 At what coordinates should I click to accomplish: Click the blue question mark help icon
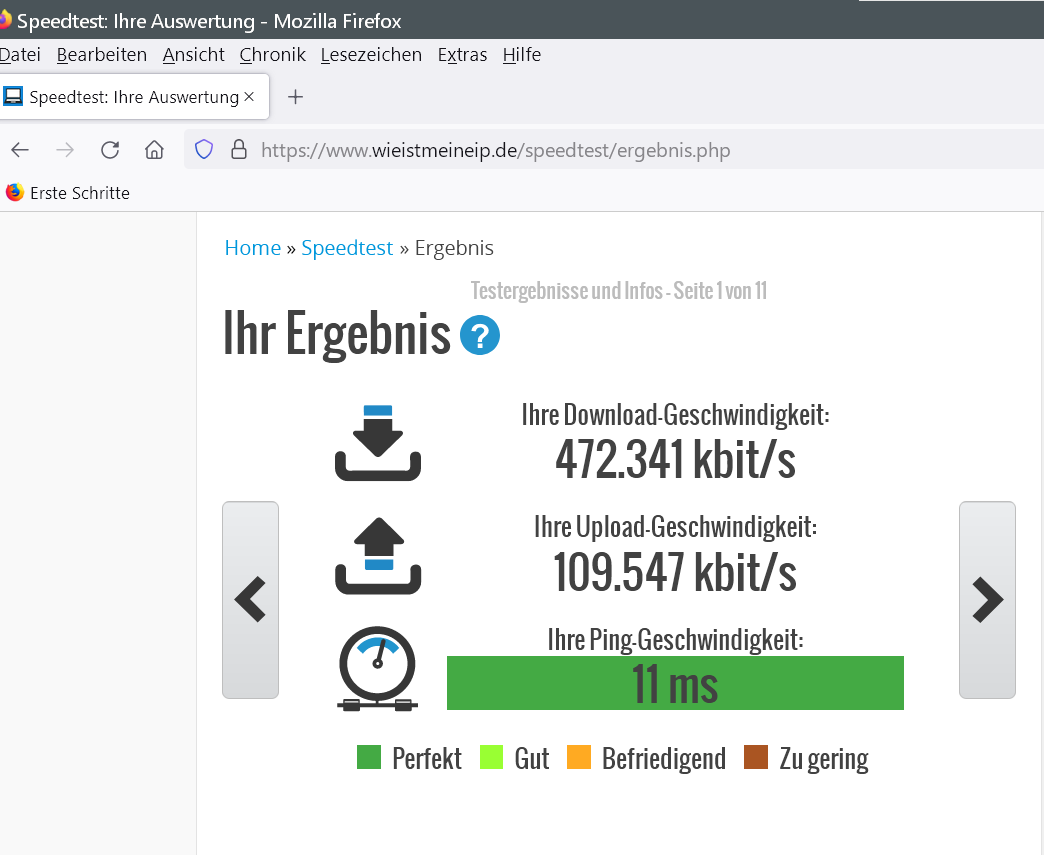click(x=480, y=336)
